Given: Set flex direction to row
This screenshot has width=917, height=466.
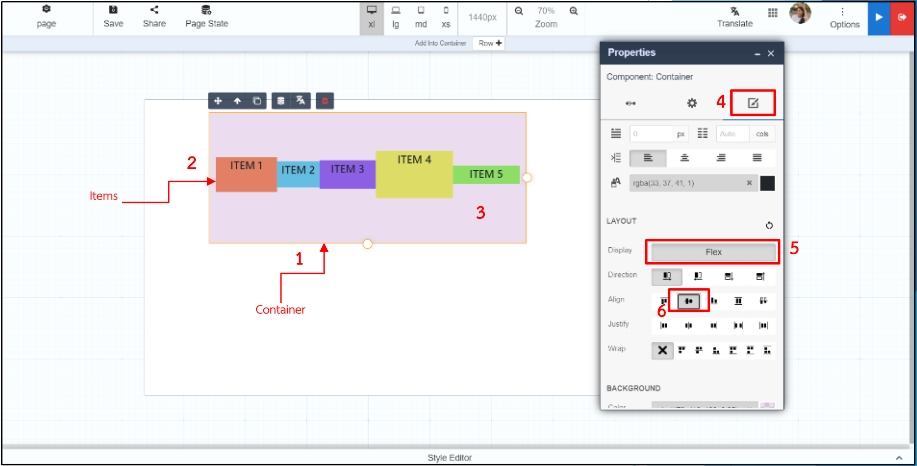Looking at the screenshot, I should click(667, 277).
